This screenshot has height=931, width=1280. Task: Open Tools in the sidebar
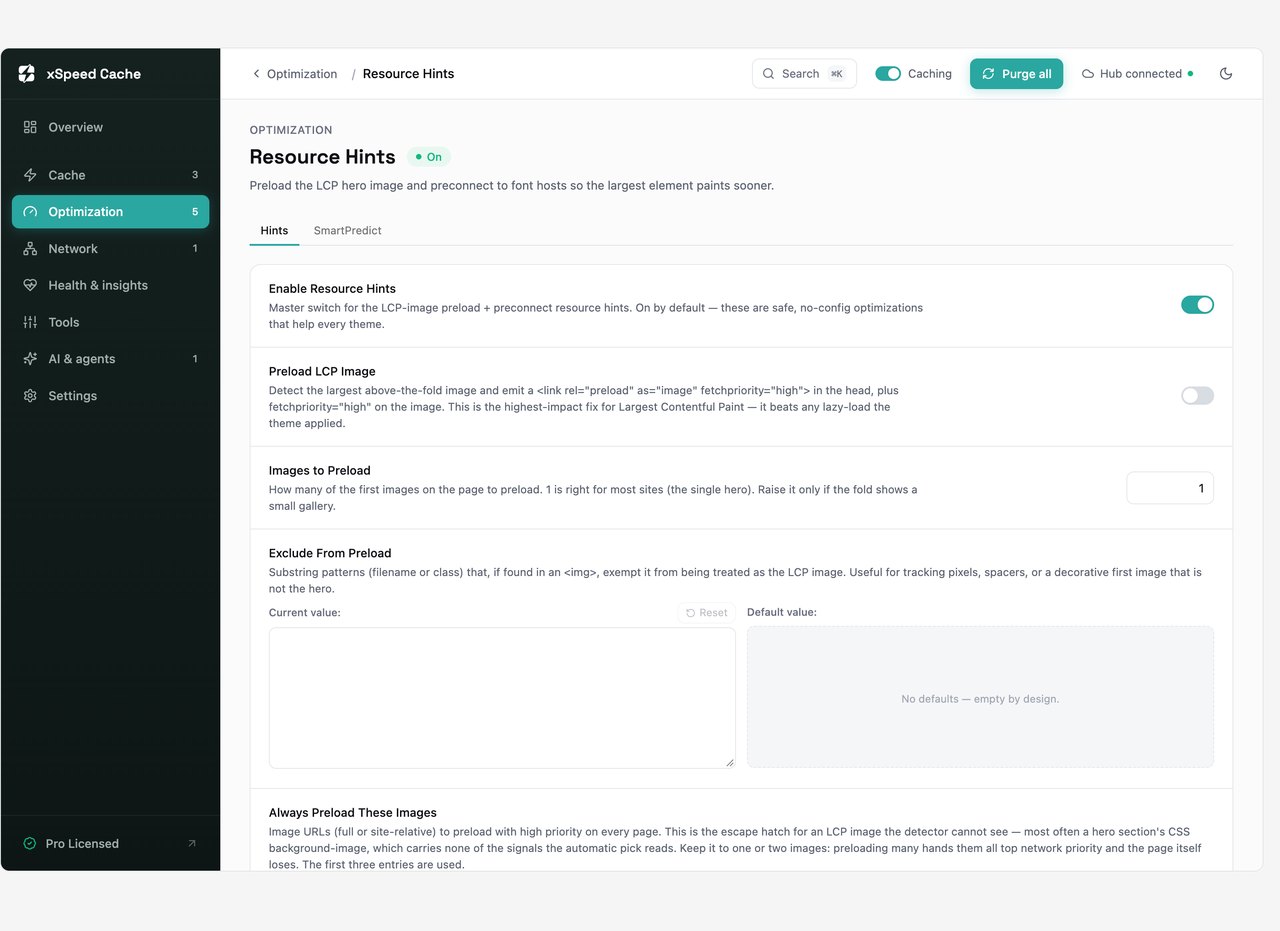110,322
